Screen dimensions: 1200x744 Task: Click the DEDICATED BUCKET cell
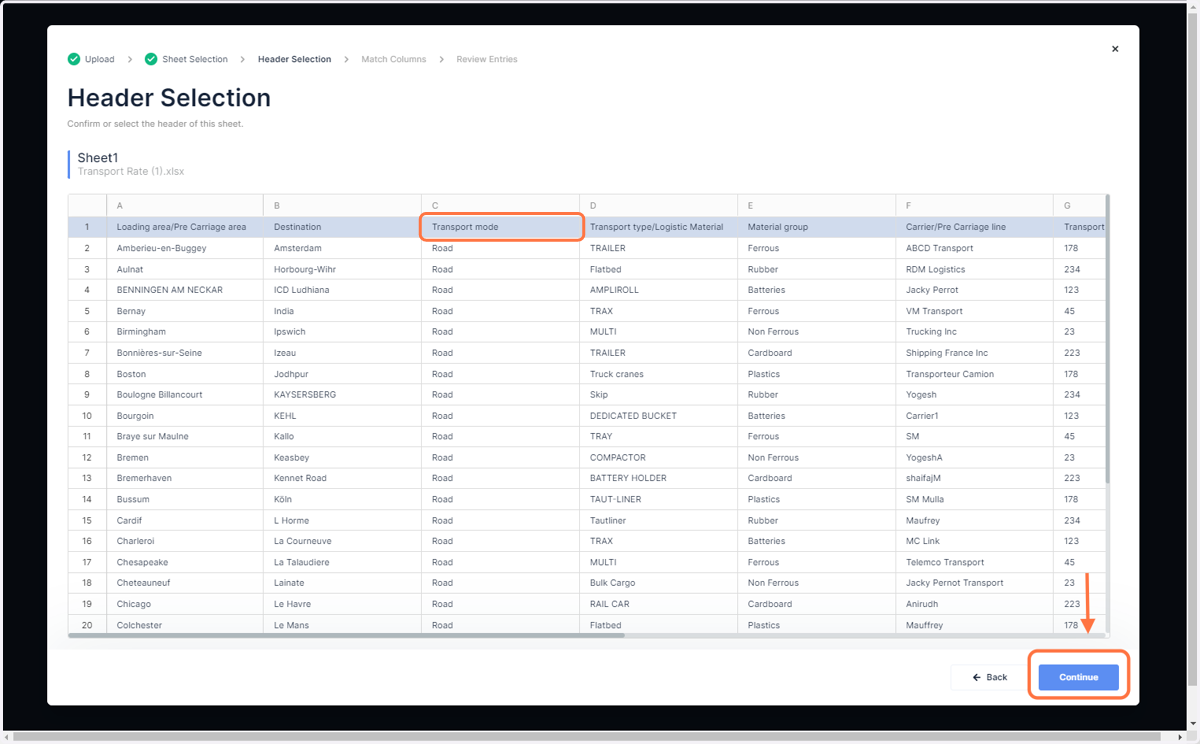coord(658,416)
